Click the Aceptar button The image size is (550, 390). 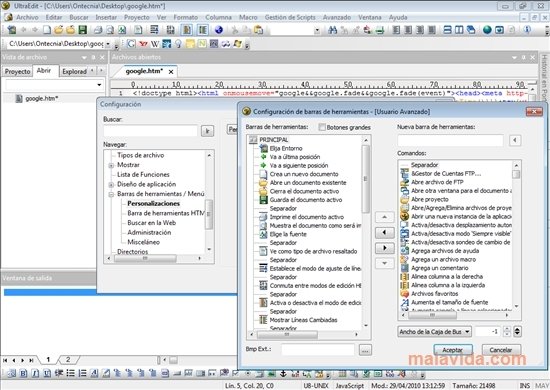(x=452, y=350)
